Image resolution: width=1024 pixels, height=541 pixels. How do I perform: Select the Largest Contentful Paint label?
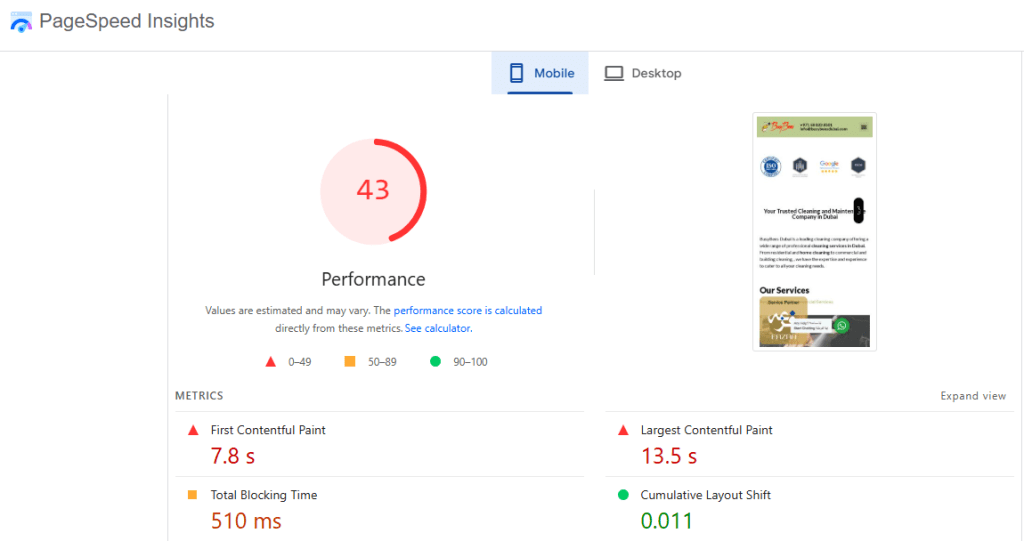[x=707, y=430]
